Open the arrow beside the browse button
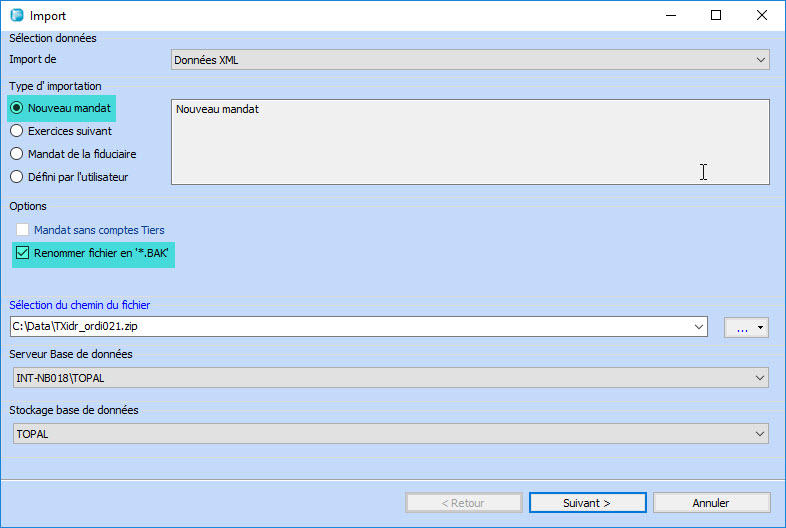The height and width of the screenshot is (528, 786). pos(761,327)
